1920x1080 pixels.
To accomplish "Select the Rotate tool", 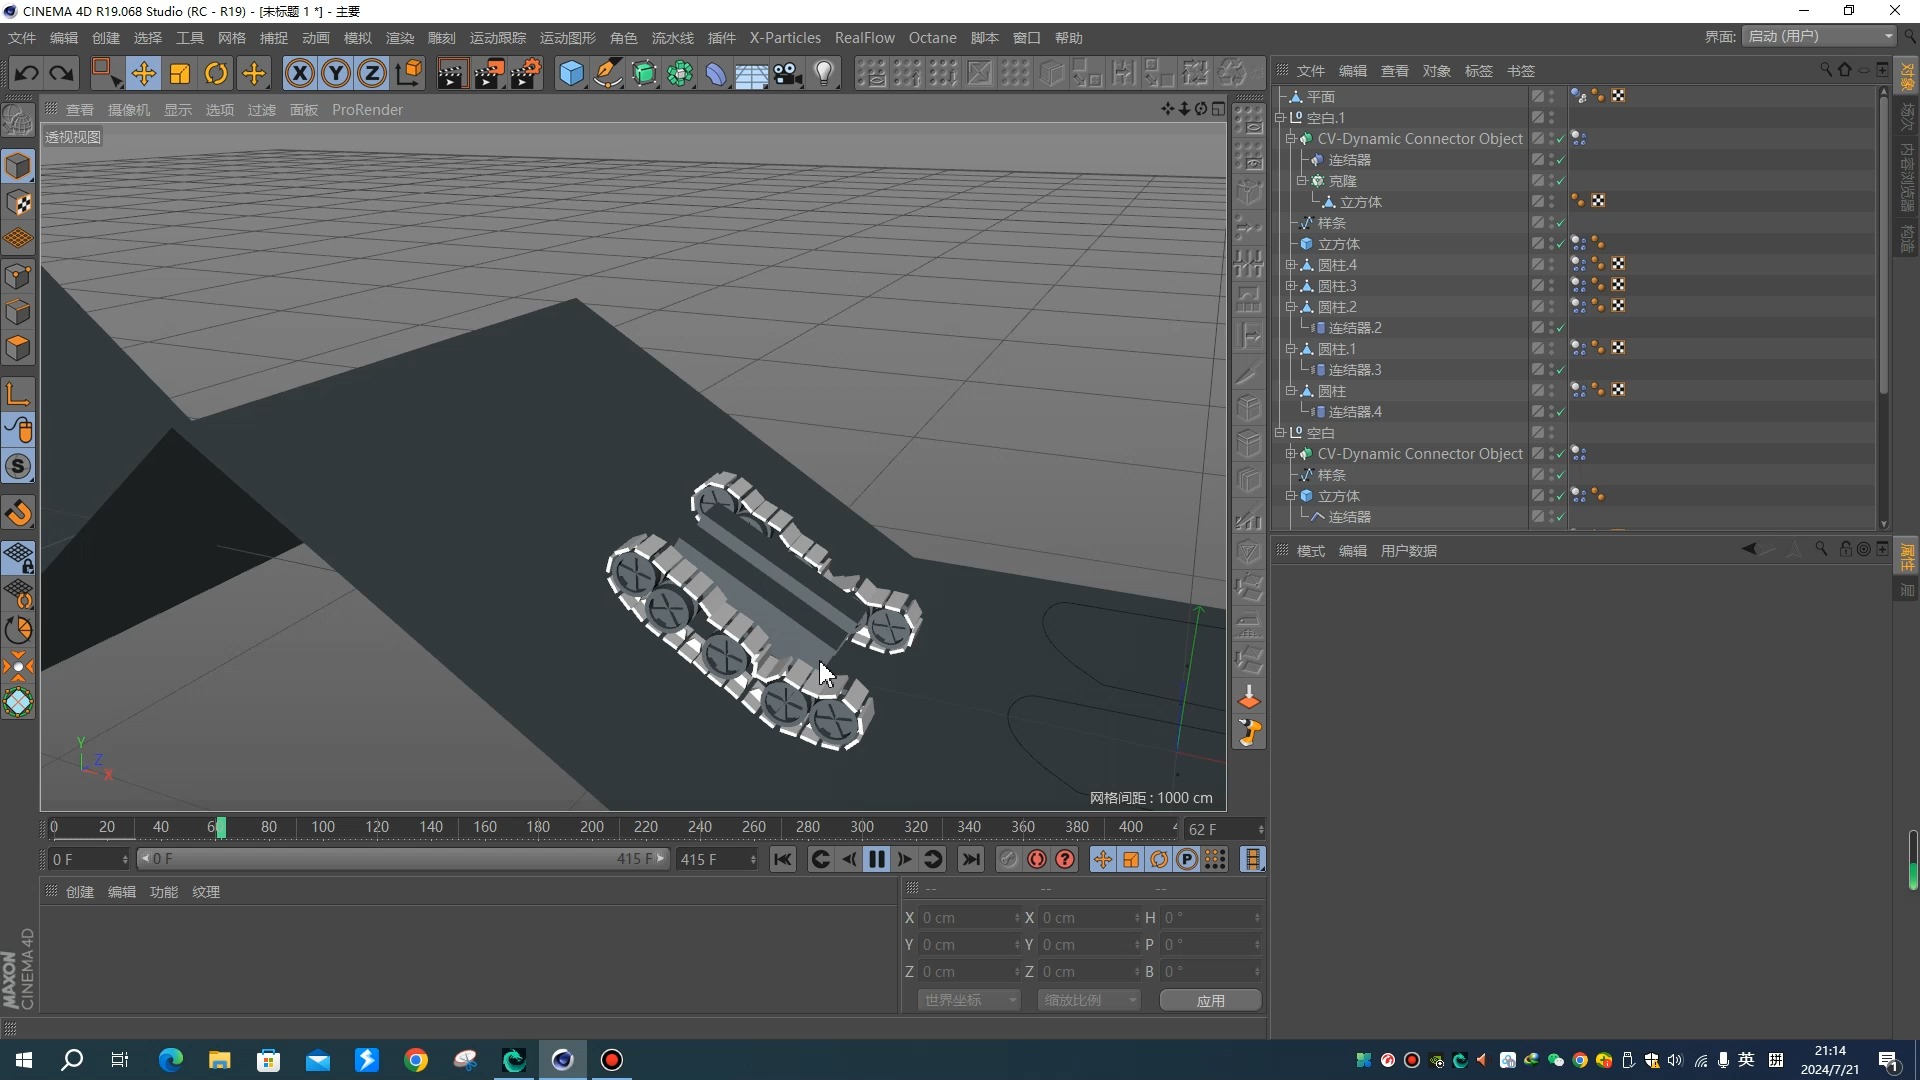I will (x=216, y=73).
